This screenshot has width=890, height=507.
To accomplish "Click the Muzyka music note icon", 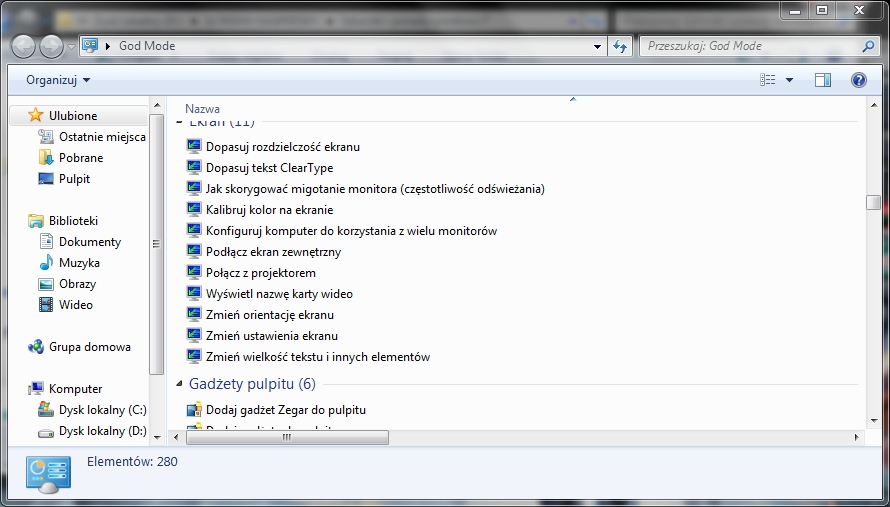I will pyautogui.click(x=46, y=263).
